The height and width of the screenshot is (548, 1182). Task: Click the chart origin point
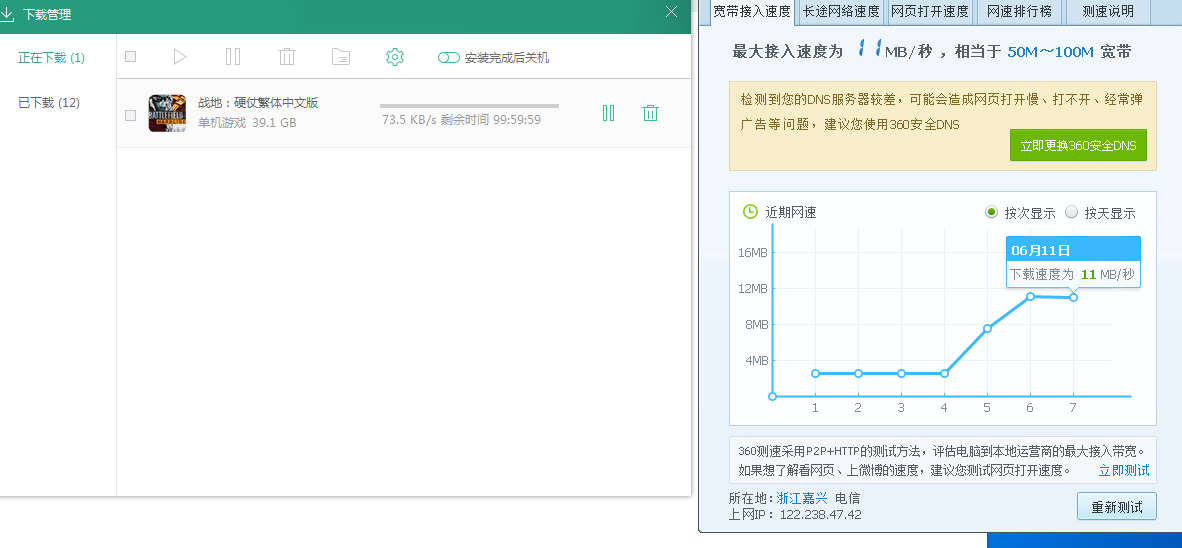coord(772,396)
